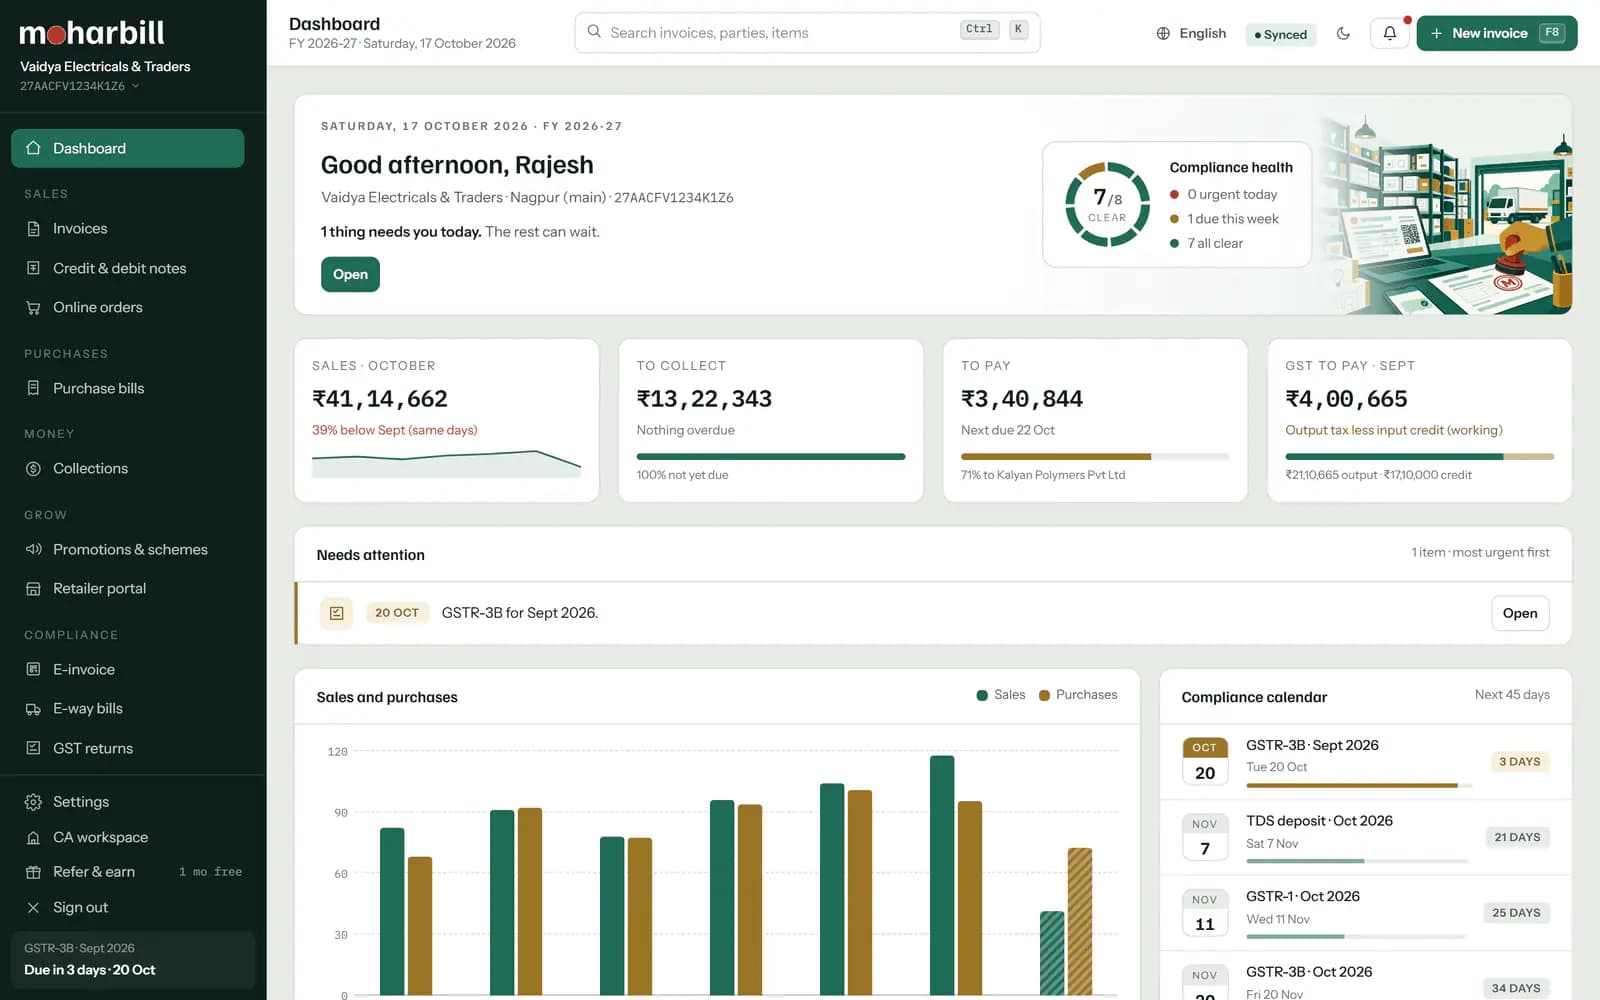
Task: Open the Compliance health 7/8 ring
Action: click(x=1107, y=204)
